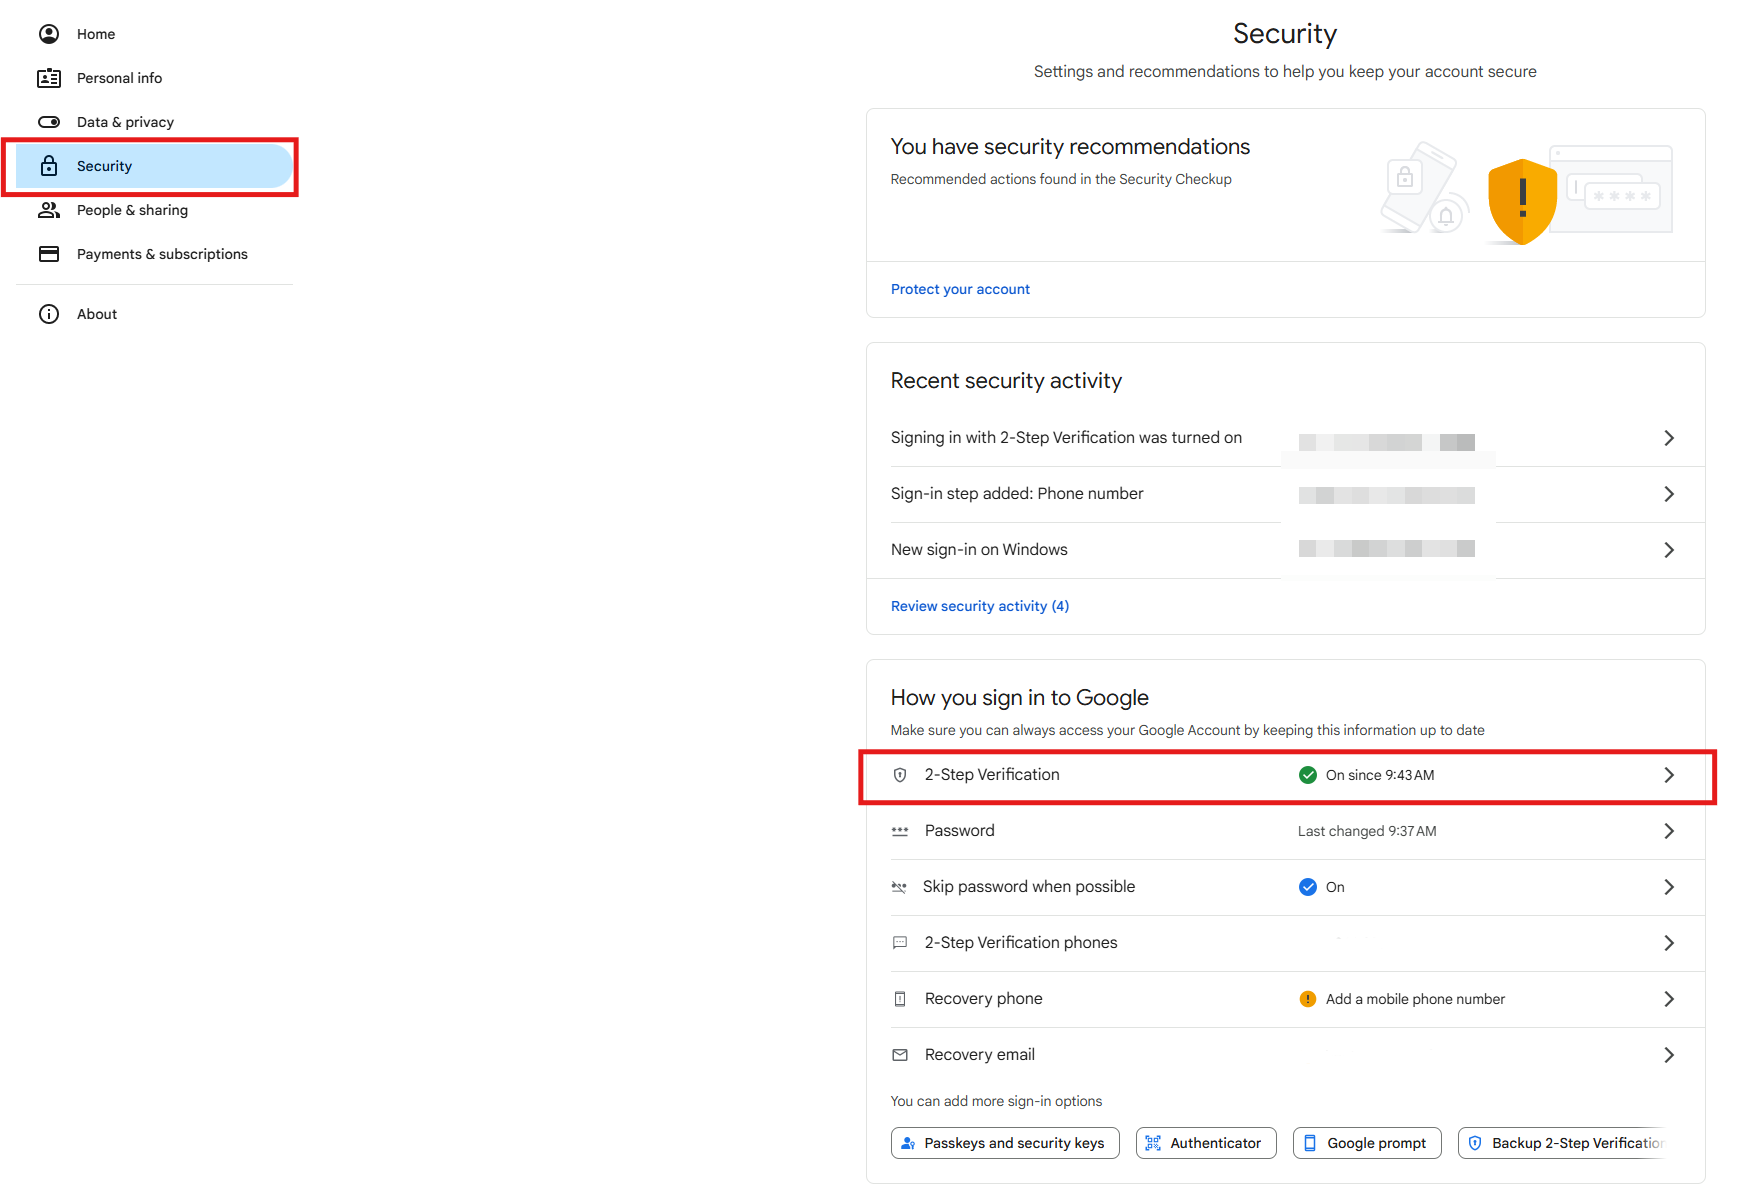Image resolution: width=1759 pixels, height=1193 pixels.
Task: Click the Google prompt button
Action: click(x=1367, y=1143)
